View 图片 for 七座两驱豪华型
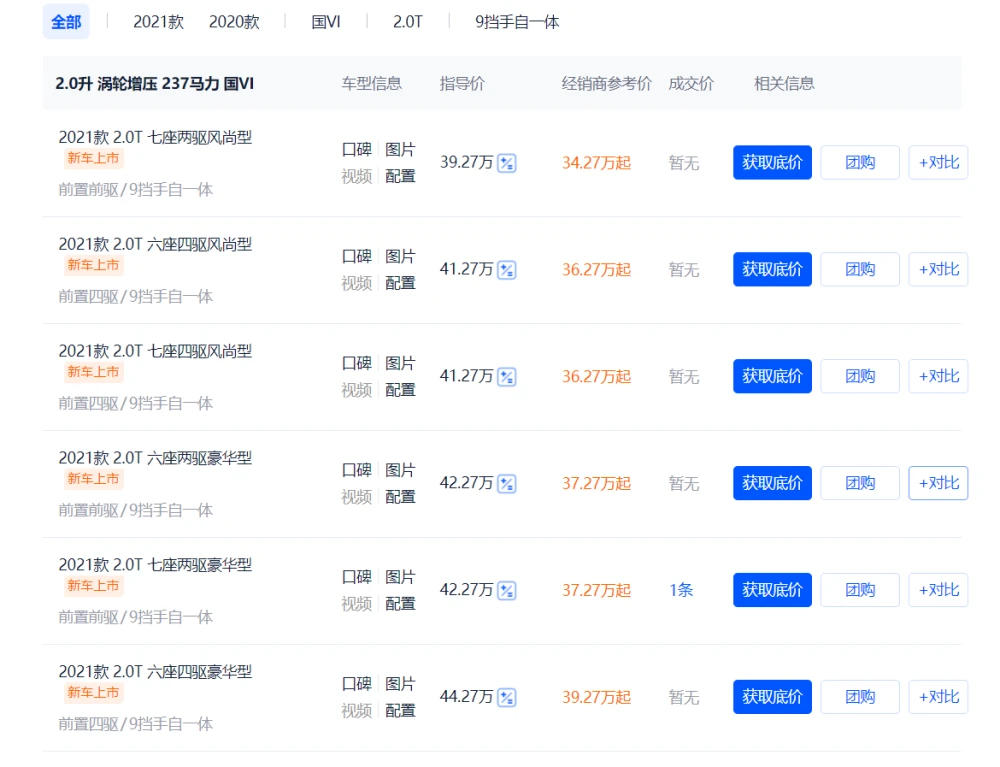Image resolution: width=1000 pixels, height=767 pixels. (x=401, y=578)
